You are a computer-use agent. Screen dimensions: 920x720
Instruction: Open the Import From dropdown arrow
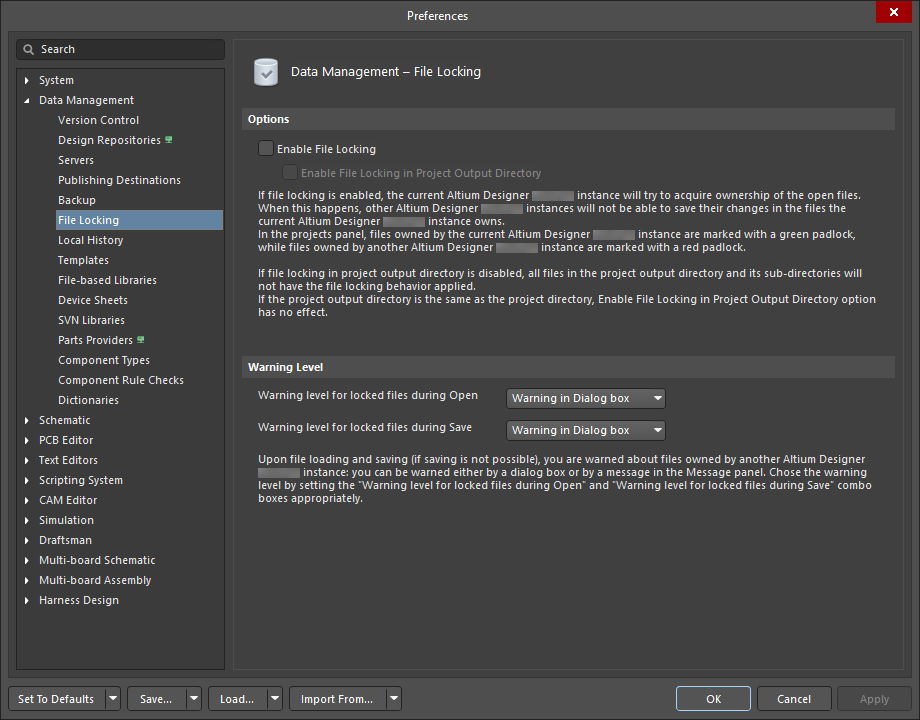click(394, 699)
